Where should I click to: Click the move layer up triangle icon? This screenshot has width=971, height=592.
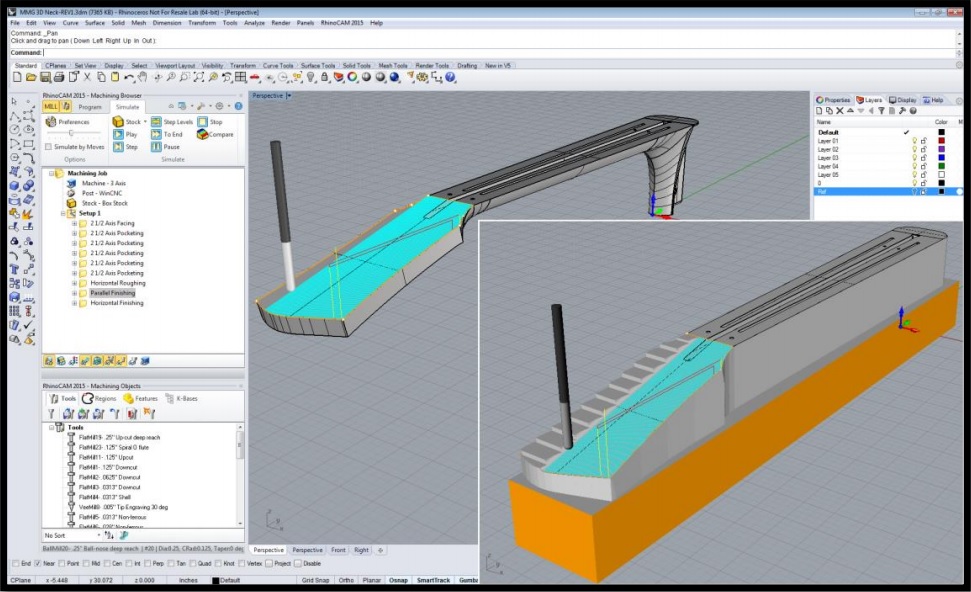point(850,110)
